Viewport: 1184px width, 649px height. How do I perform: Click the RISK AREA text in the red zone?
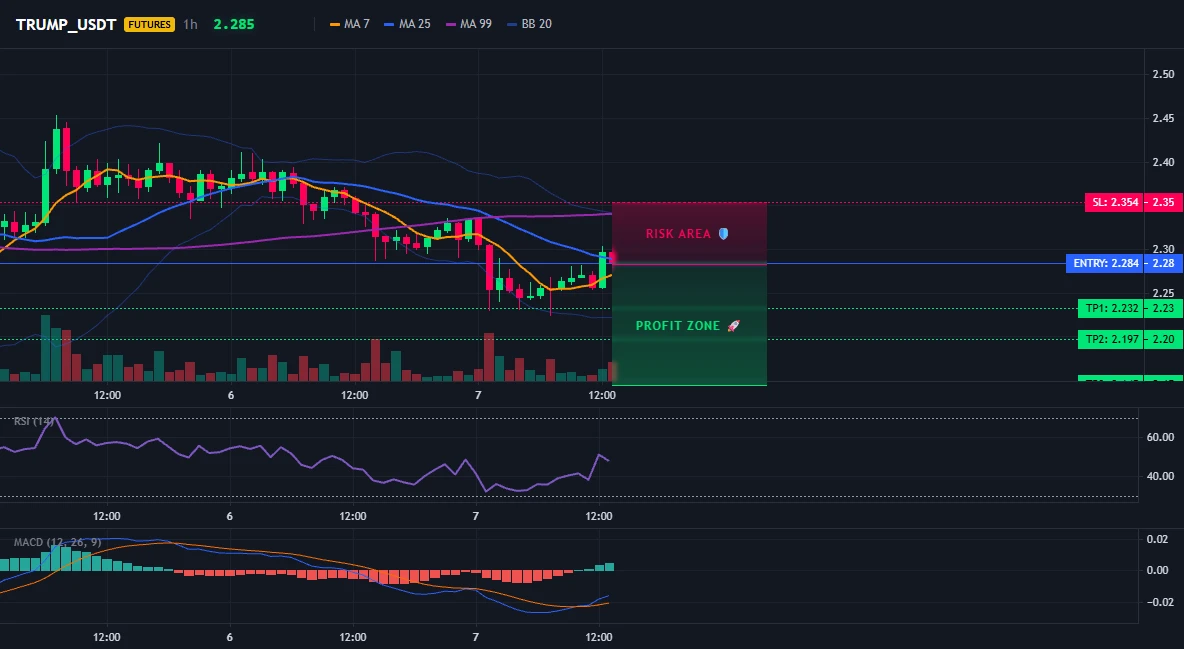pyautogui.click(x=678, y=233)
